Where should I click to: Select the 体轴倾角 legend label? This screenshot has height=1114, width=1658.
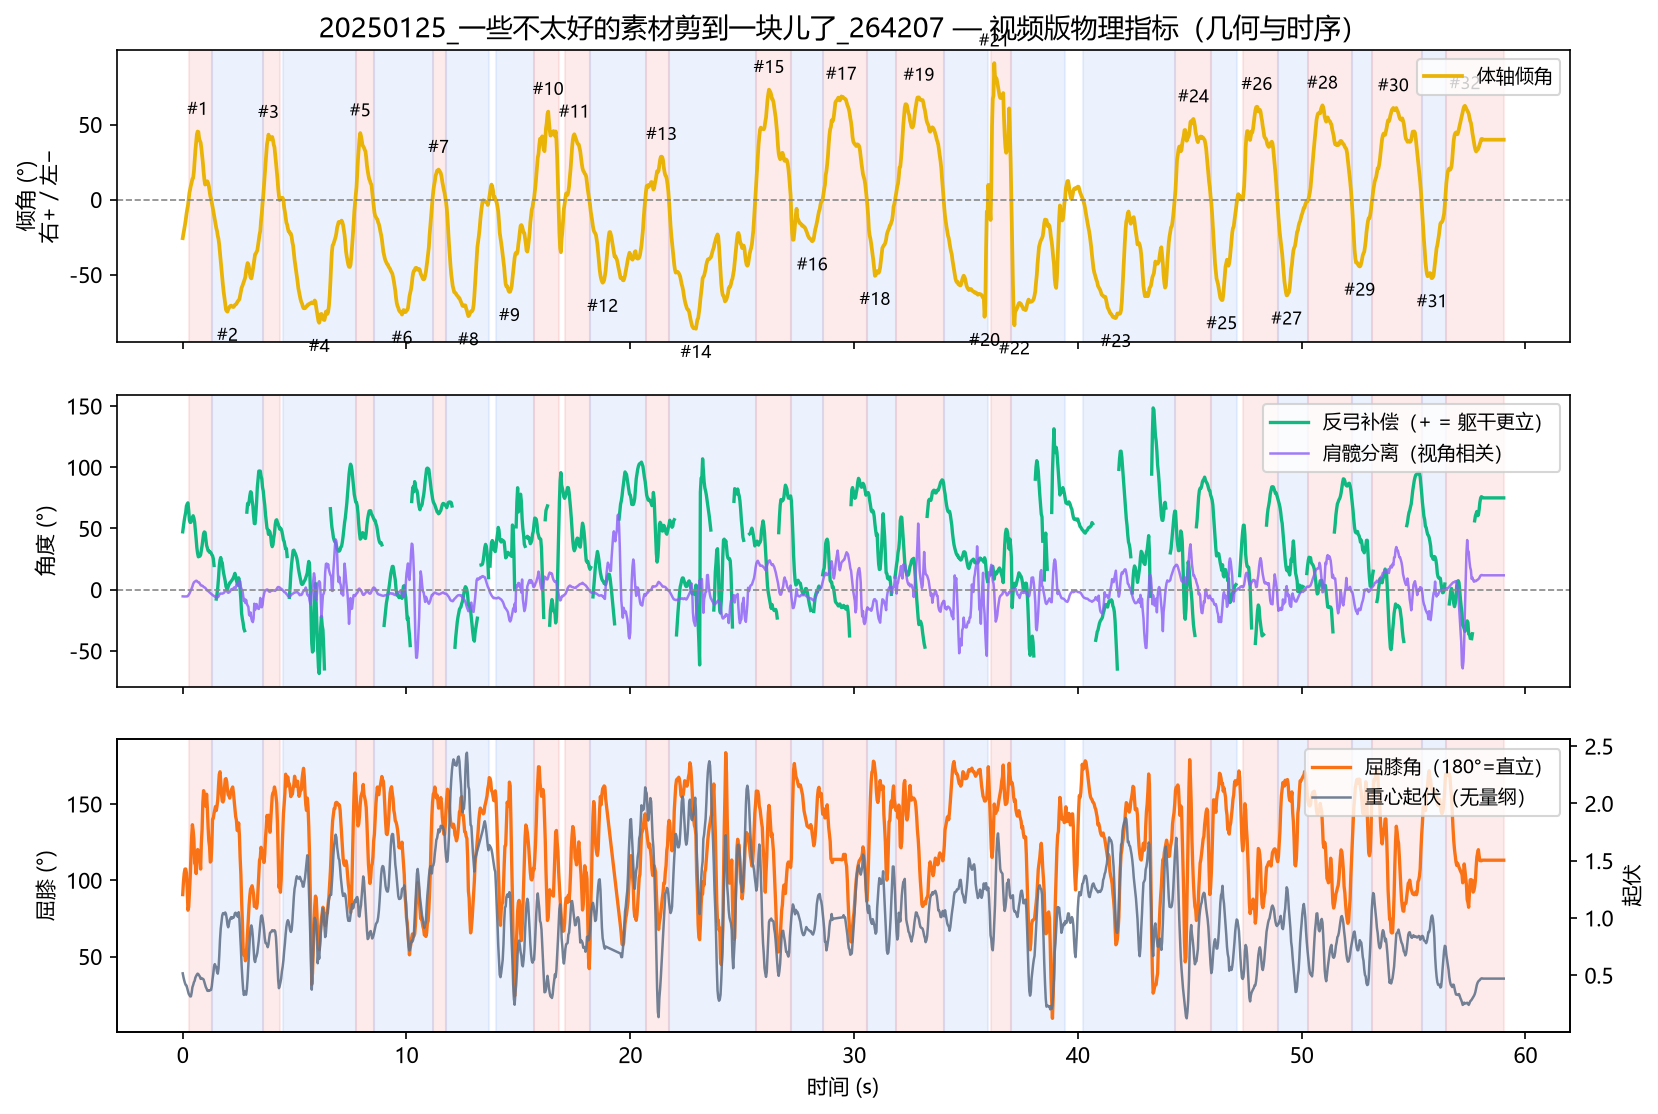click(1514, 77)
